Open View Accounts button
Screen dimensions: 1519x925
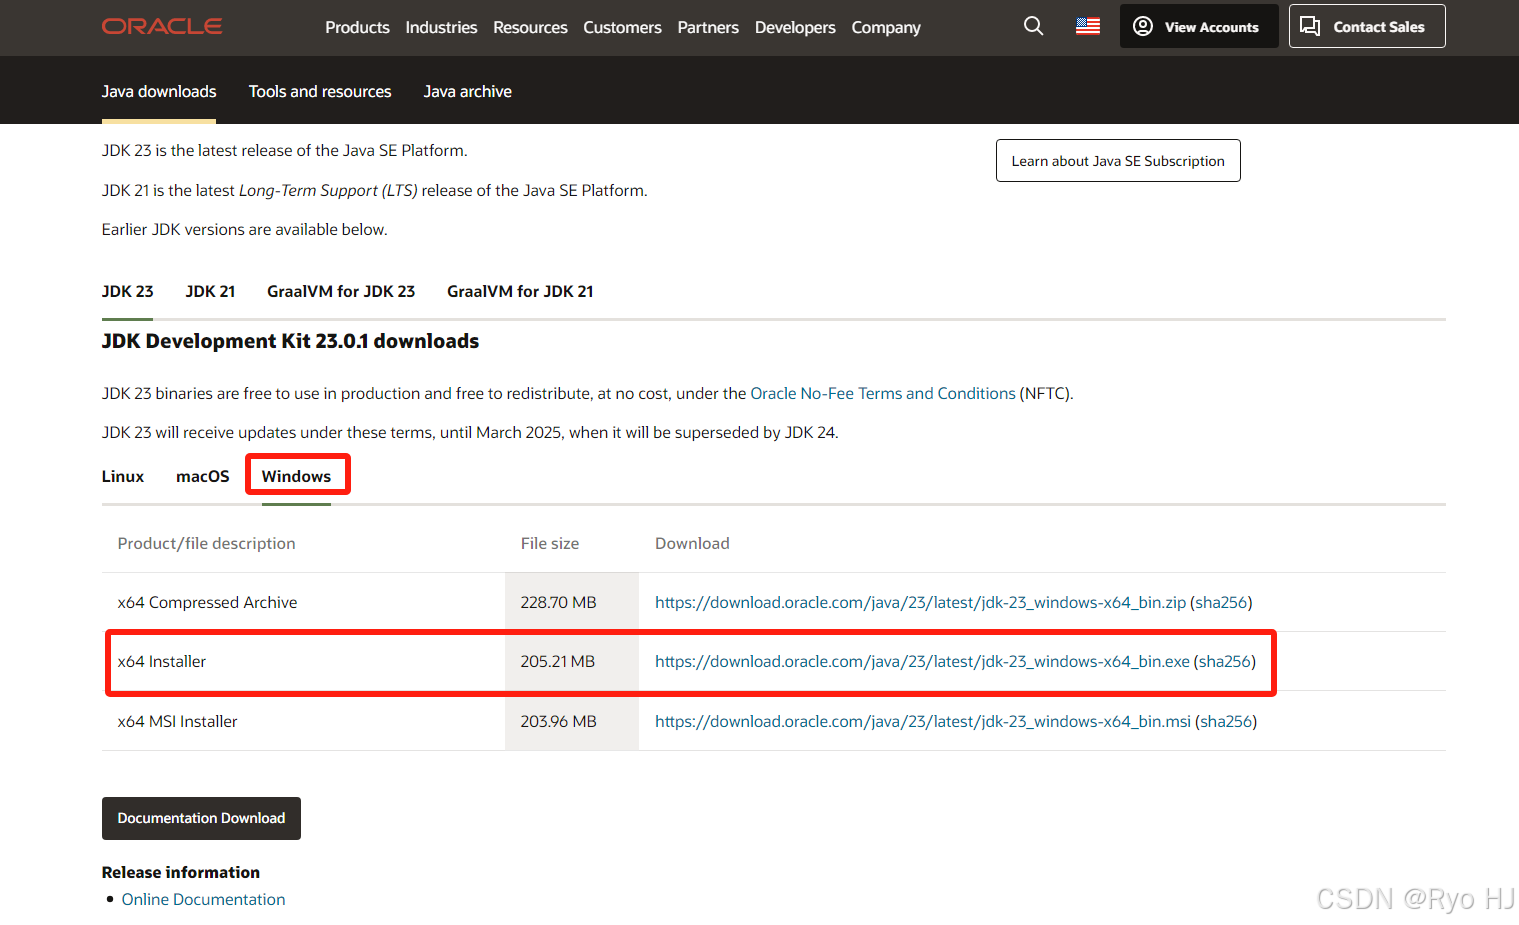click(x=1199, y=26)
